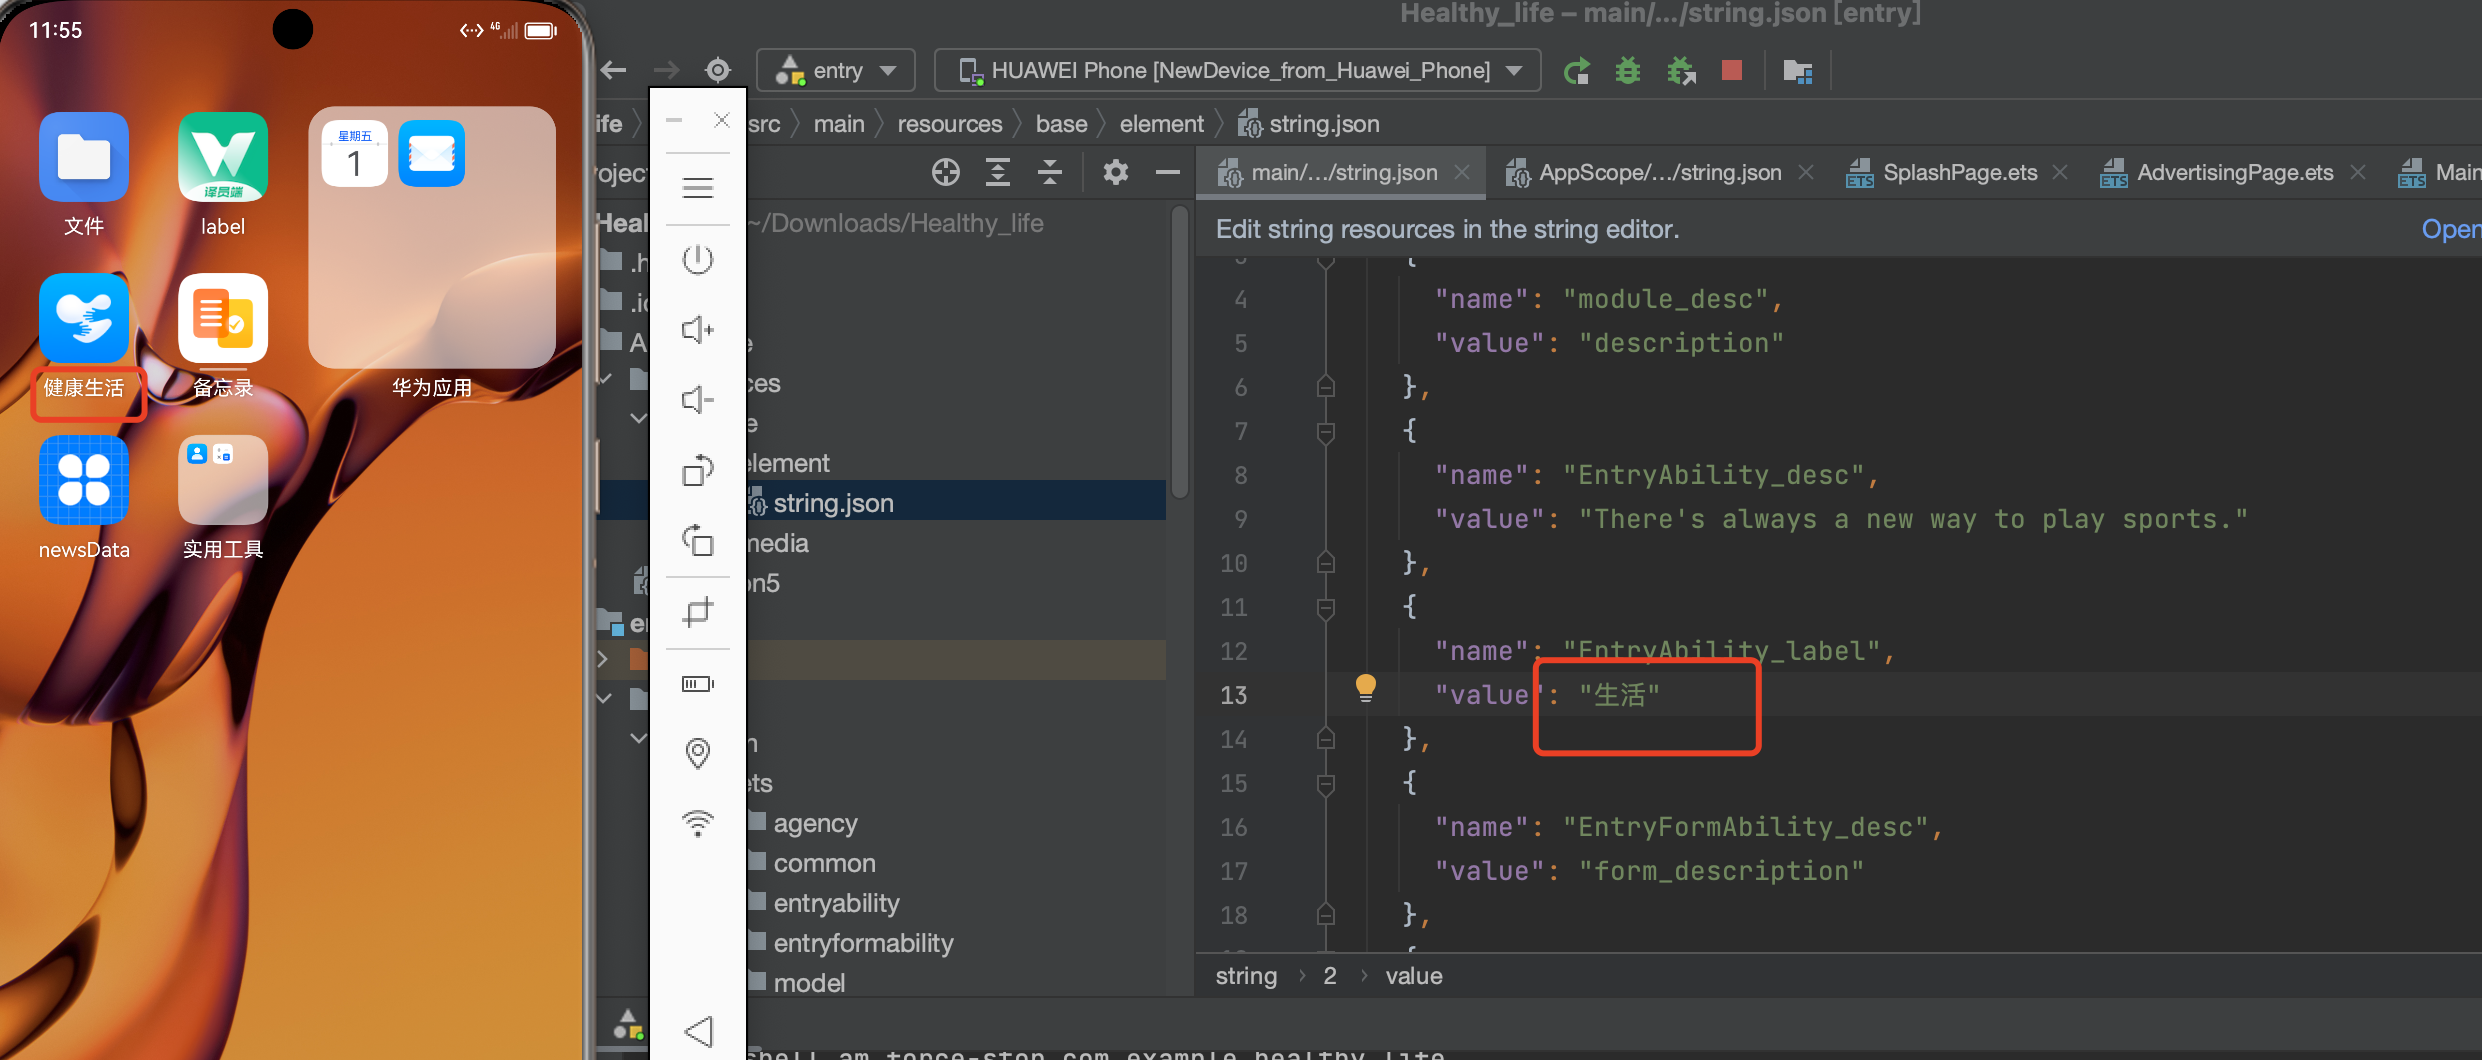Stop the running app

click(1732, 70)
